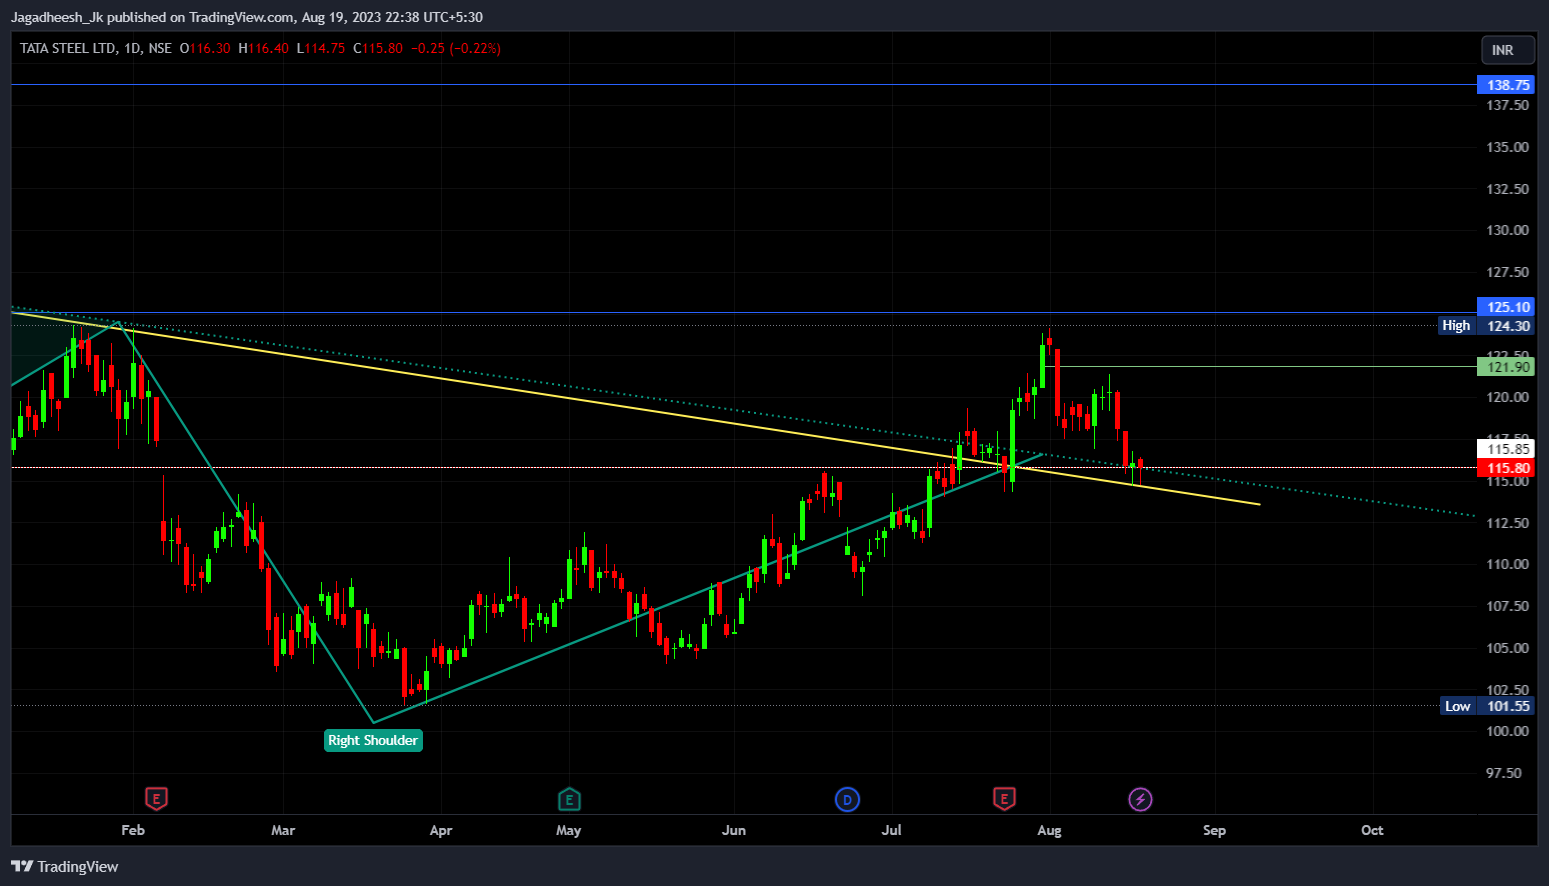Click the red 115.80 current price label
Screen dimensions: 1549x886
[x=1506, y=468]
